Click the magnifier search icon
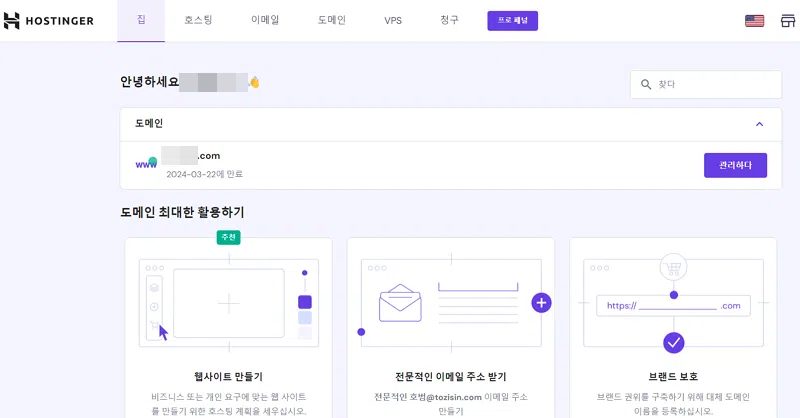Image resolution: width=800 pixels, height=418 pixels. pos(646,84)
